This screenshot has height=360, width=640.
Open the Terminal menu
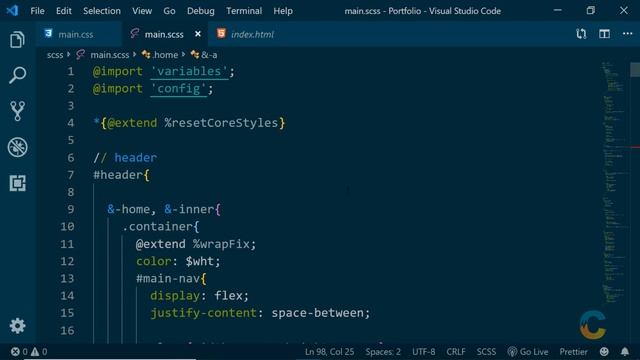[x=244, y=11]
